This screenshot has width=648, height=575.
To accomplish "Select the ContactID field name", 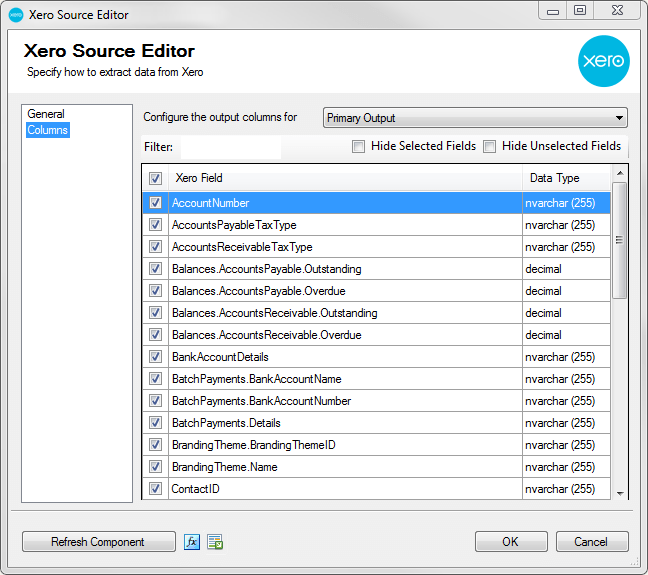I will click(x=195, y=489).
